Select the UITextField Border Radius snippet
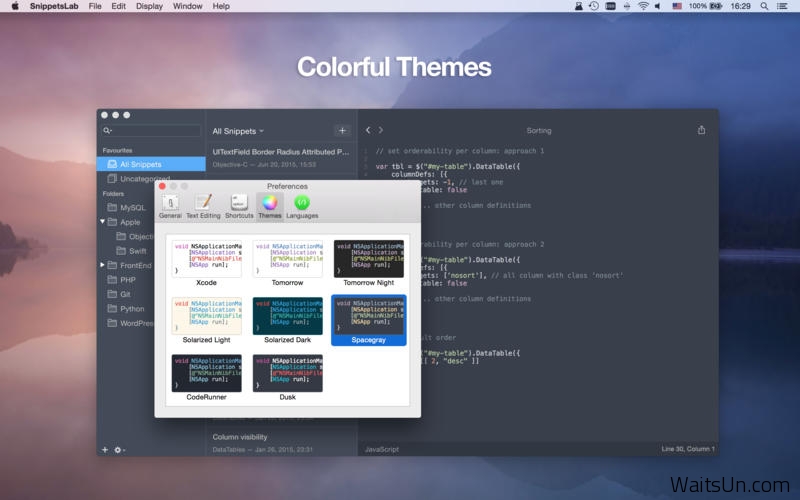 281,158
